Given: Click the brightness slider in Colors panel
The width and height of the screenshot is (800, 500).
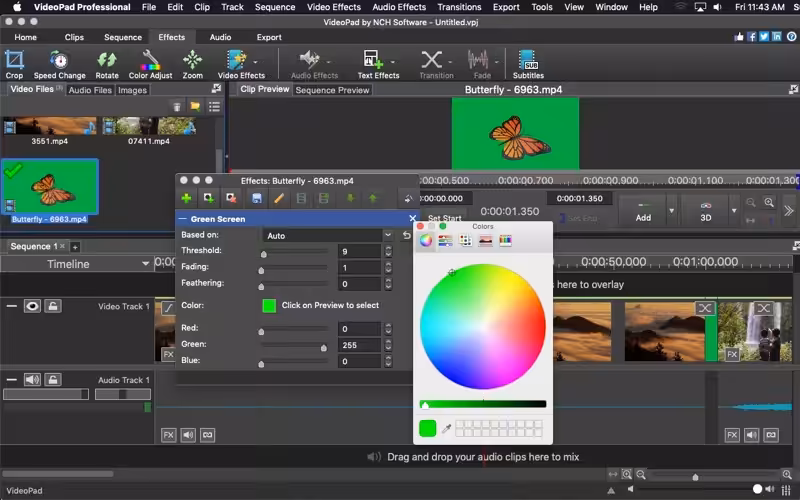Looking at the screenshot, I should pyautogui.click(x=483, y=404).
